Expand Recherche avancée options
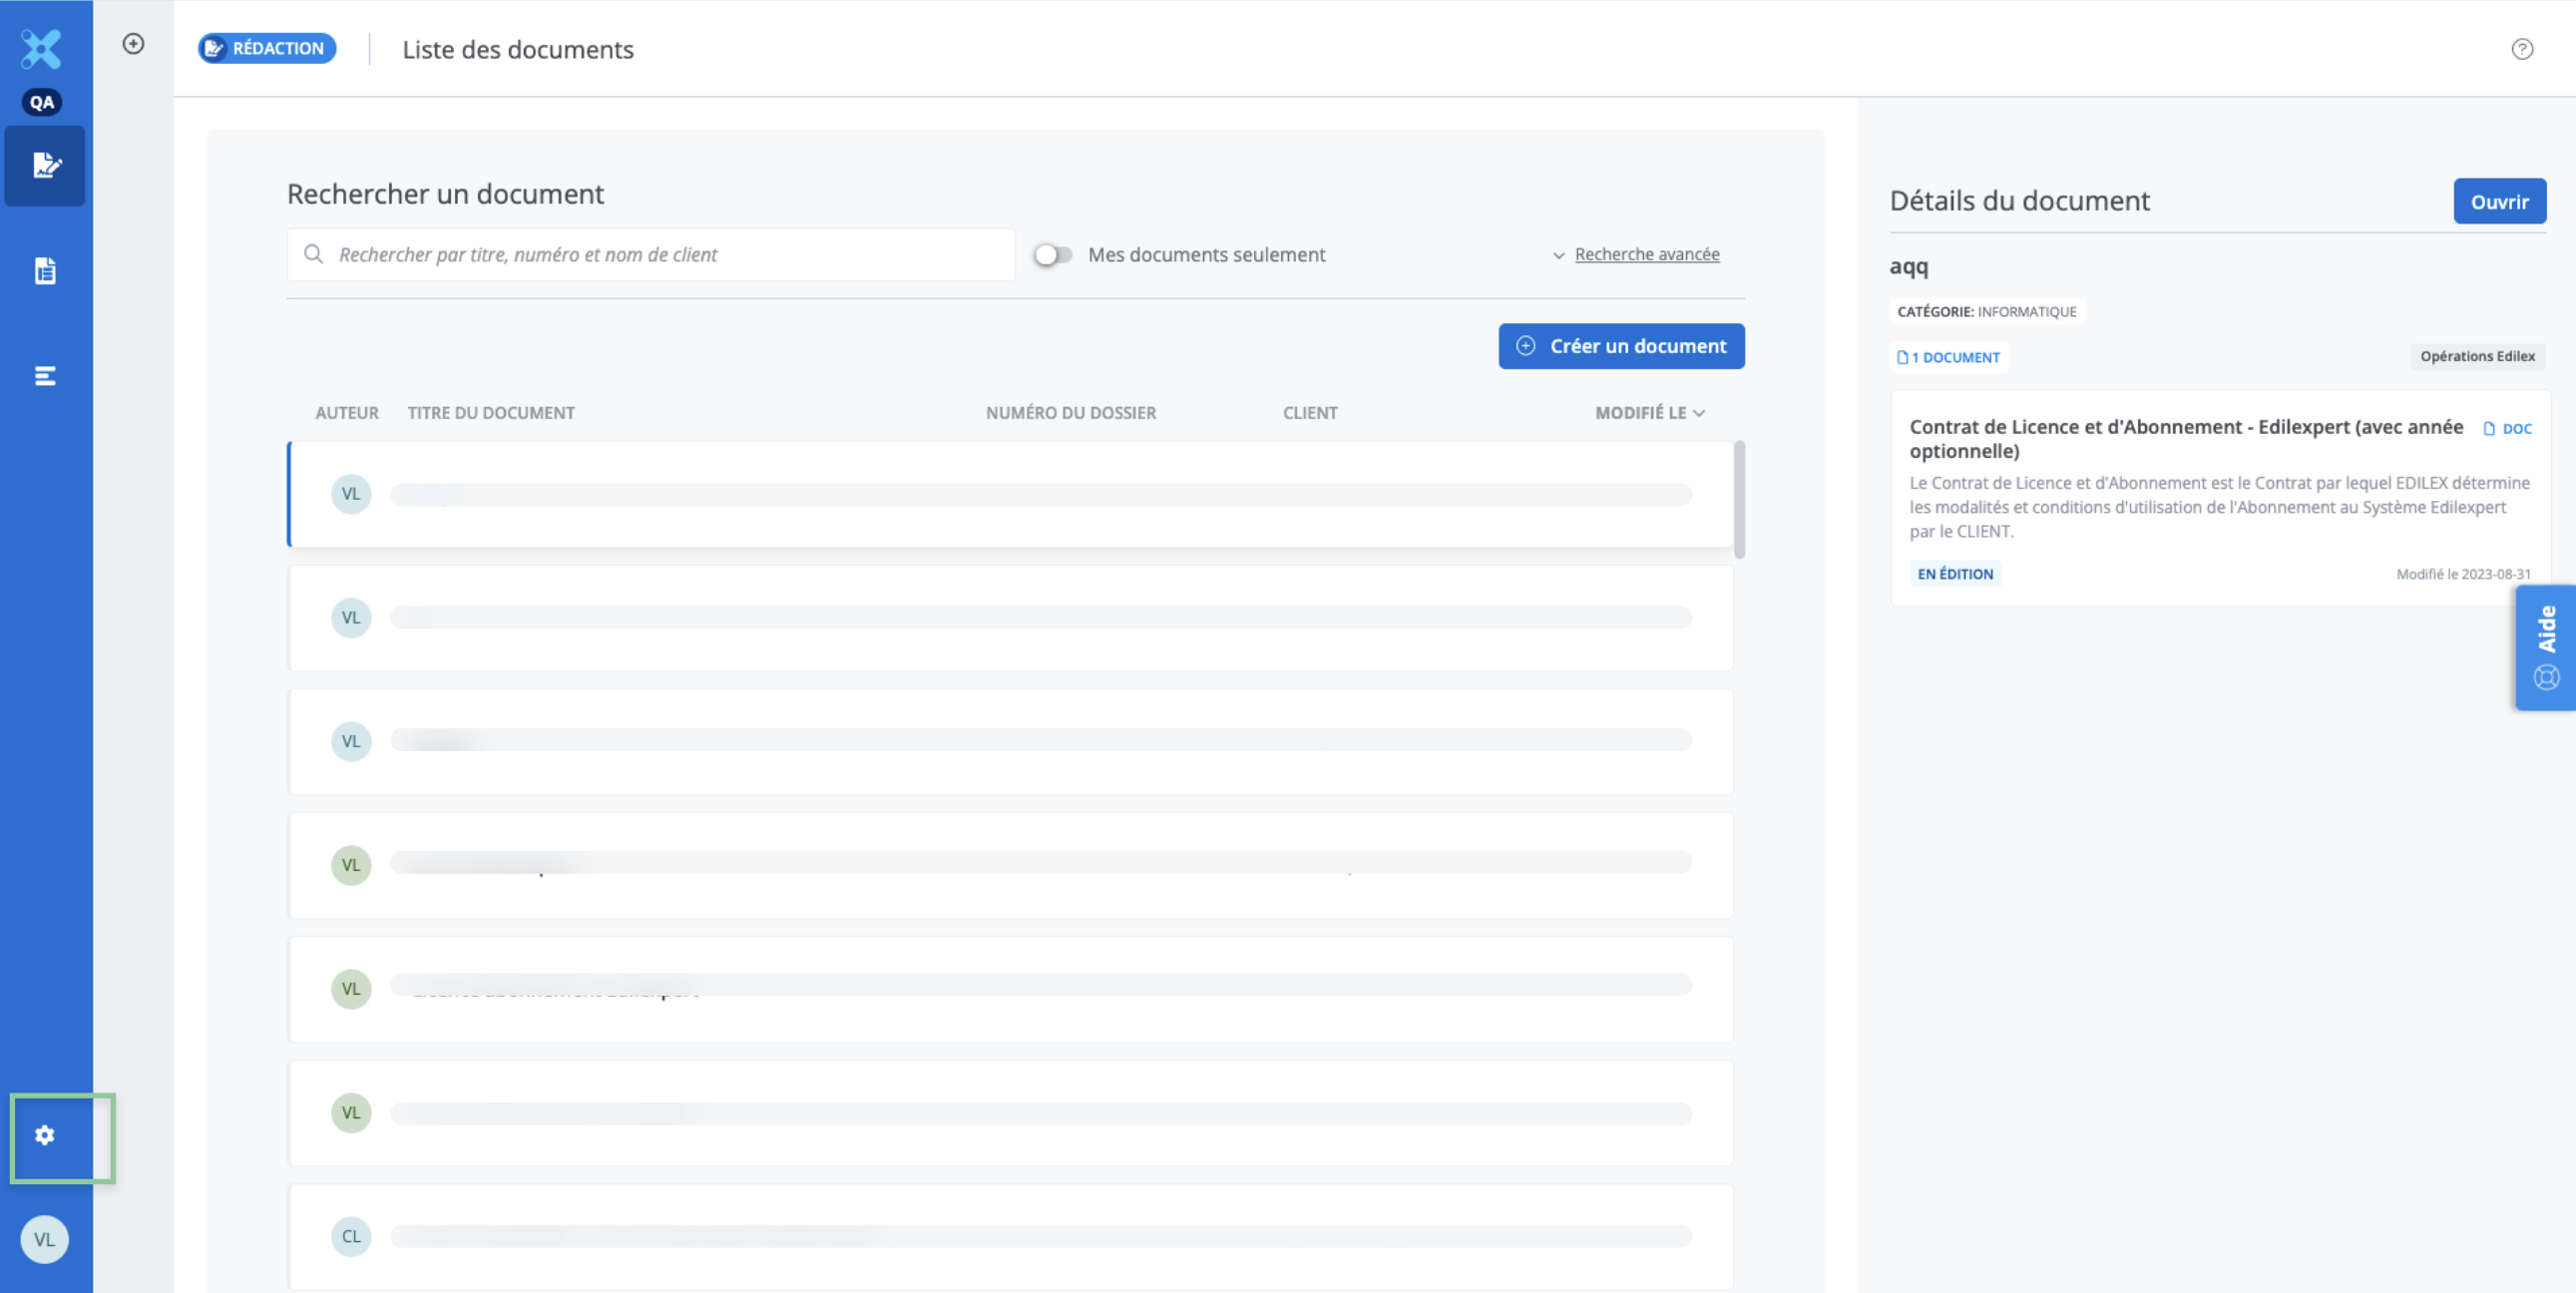Screen dimensions: 2576x1293 tap(1645, 255)
